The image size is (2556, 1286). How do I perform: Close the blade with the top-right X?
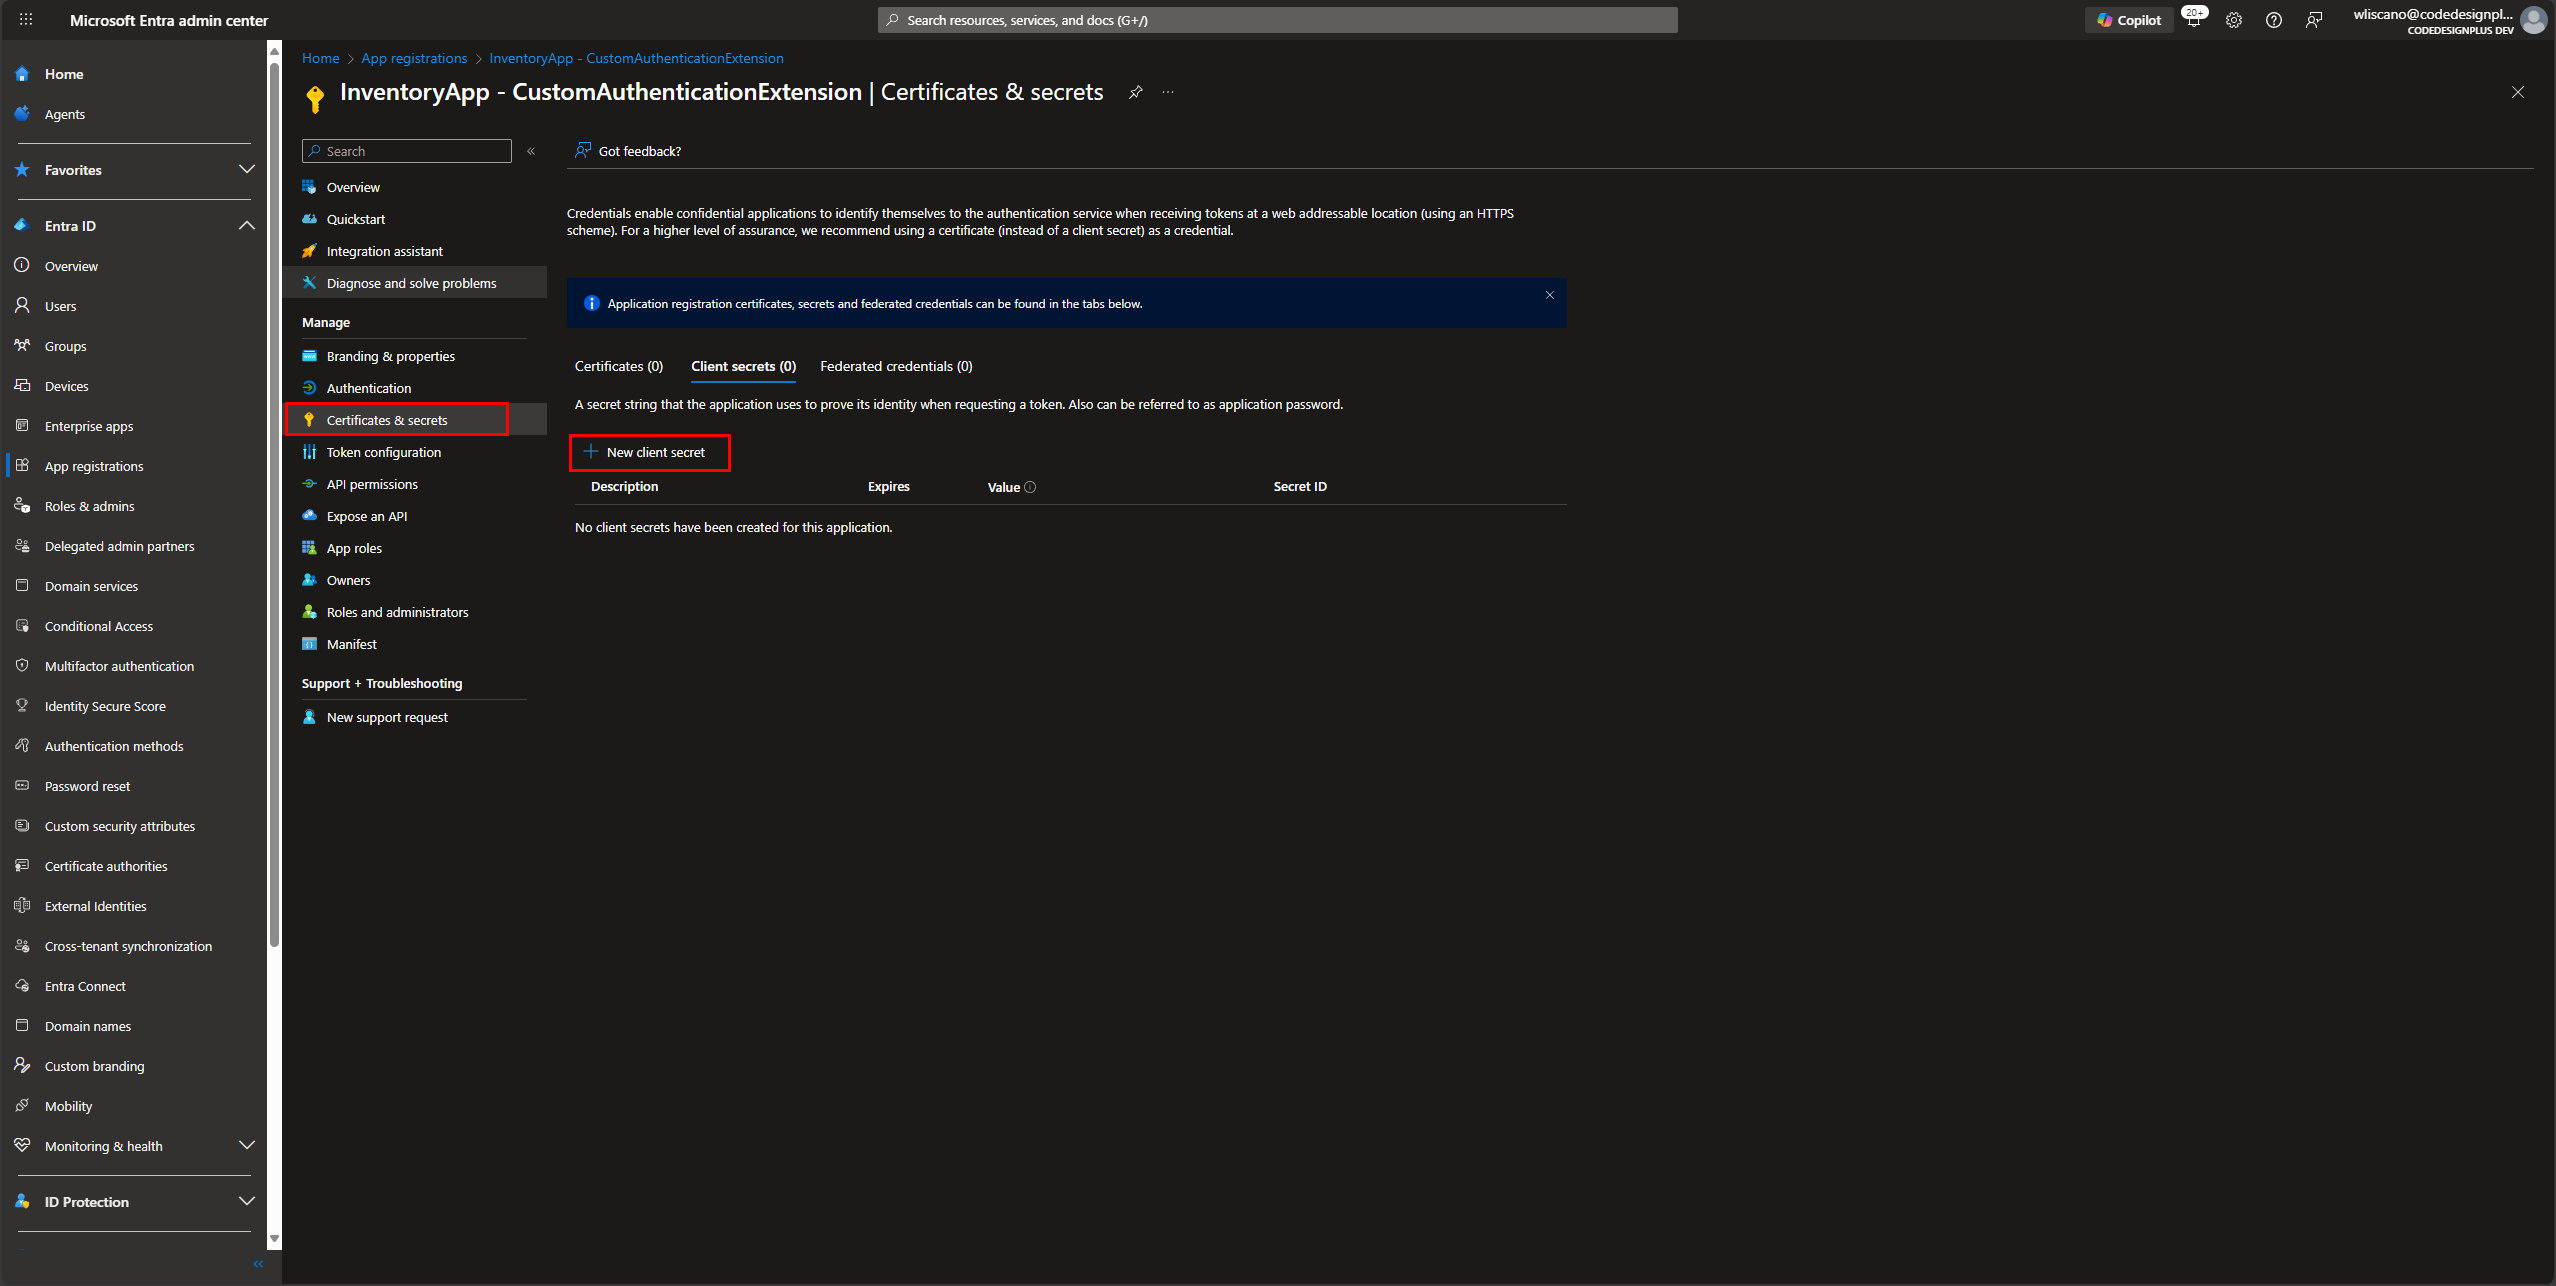pos(2518,92)
